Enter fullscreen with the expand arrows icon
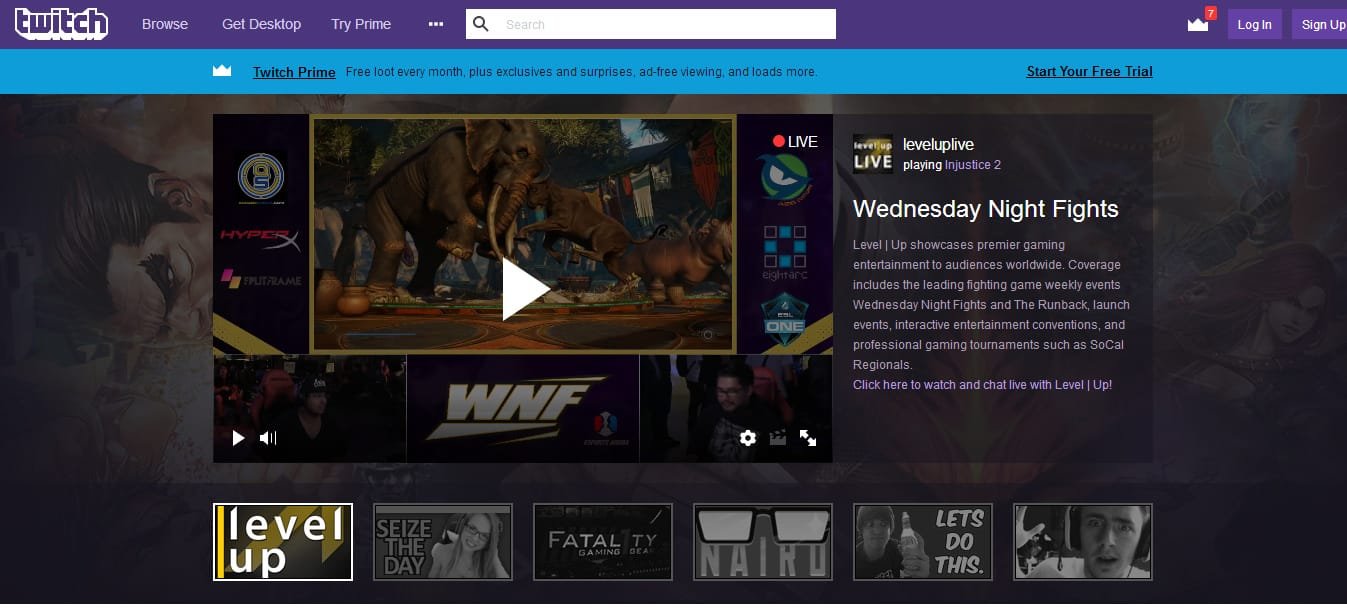 pos(808,437)
